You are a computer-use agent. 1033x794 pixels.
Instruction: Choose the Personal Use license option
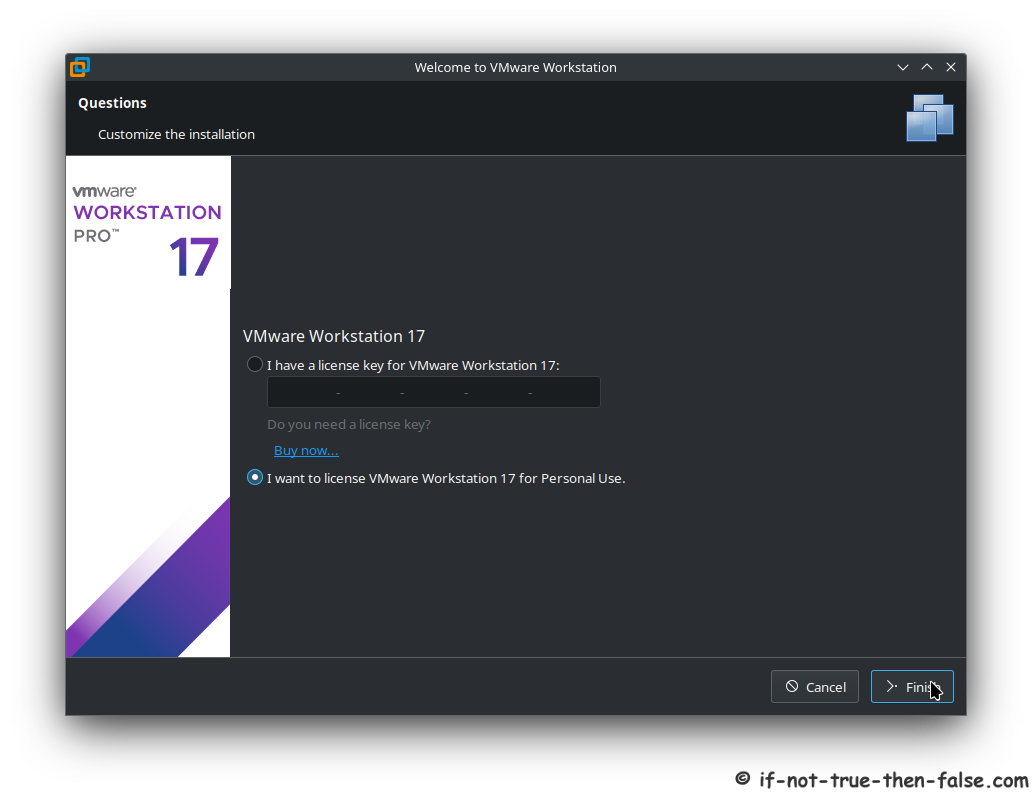pyautogui.click(x=255, y=478)
